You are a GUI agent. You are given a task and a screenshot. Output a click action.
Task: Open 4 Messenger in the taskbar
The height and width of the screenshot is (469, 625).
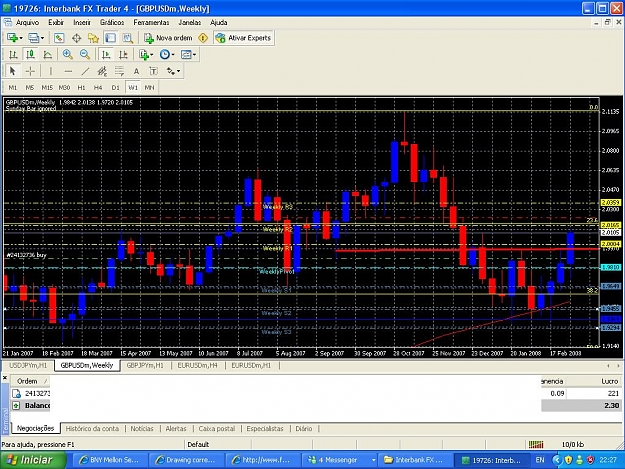pos(339,460)
